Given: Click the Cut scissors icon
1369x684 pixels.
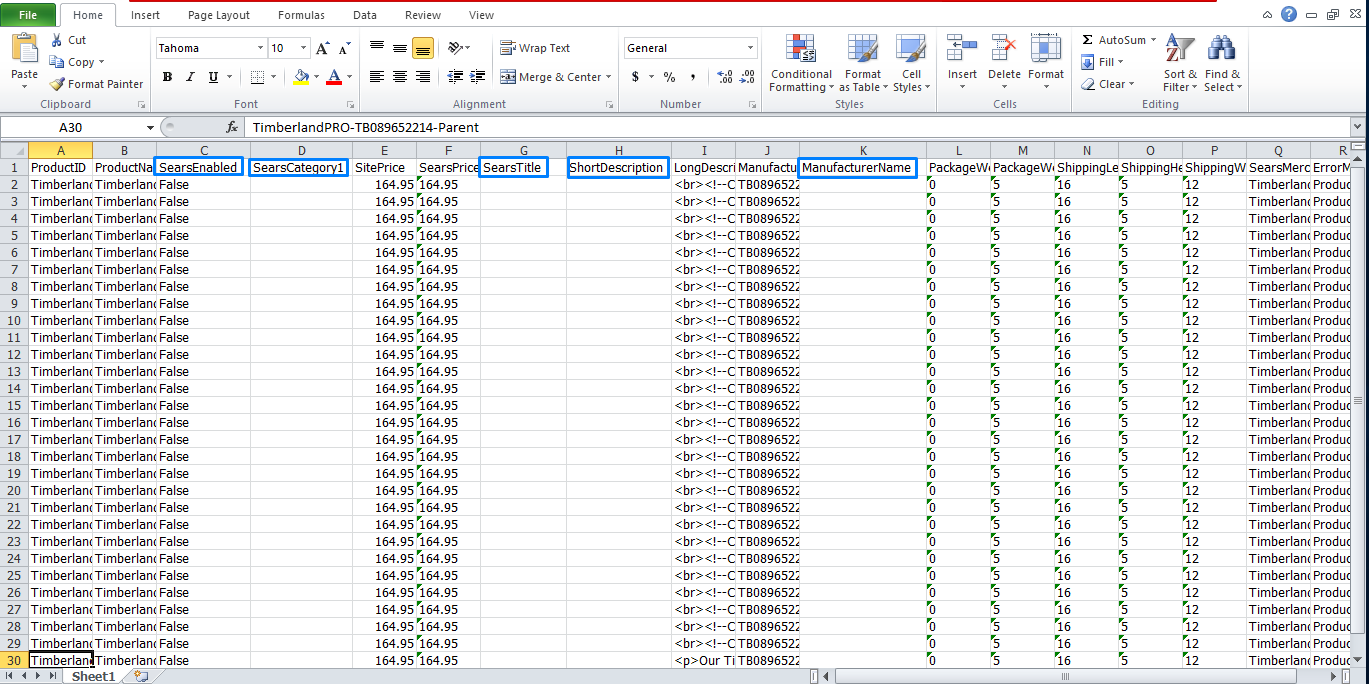Looking at the screenshot, I should [x=56, y=40].
